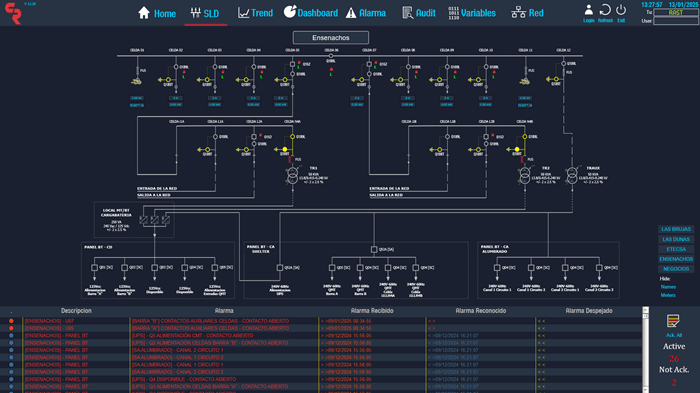The height and width of the screenshot is (393, 700).
Task: Open the Home screen
Action: pyautogui.click(x=157, y=13)
